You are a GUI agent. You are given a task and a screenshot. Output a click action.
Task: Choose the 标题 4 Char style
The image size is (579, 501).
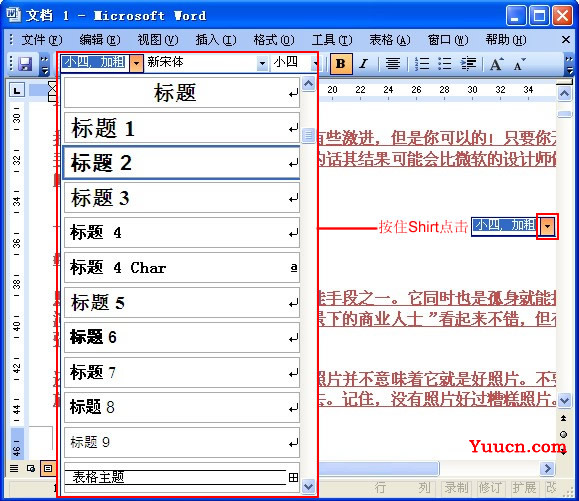pyautogui.click(x=182, y=267)
